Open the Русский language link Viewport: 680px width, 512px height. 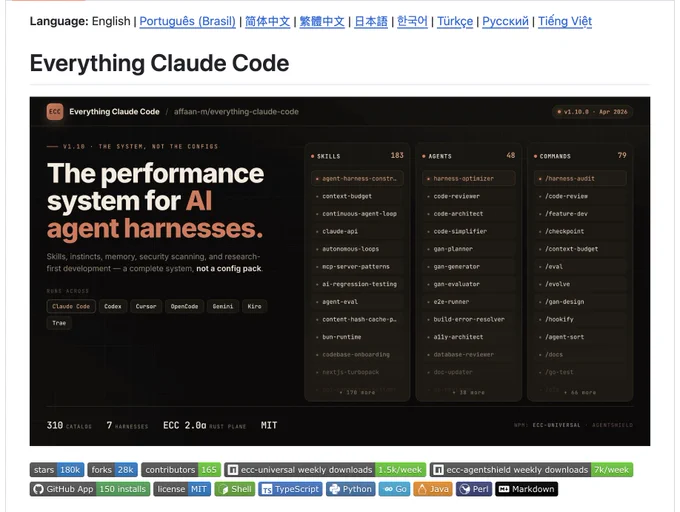pos(505,21)
